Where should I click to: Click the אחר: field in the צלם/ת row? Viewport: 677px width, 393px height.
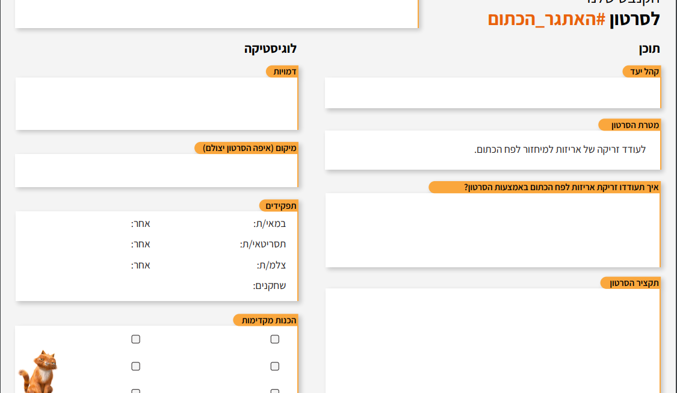click(76, 265)
